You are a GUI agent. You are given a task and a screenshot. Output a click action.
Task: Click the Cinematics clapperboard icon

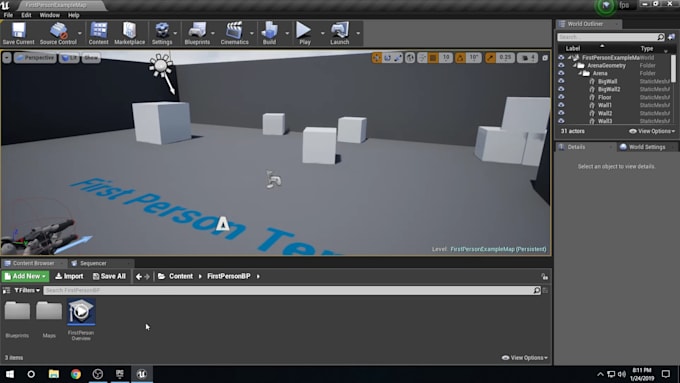234,33
